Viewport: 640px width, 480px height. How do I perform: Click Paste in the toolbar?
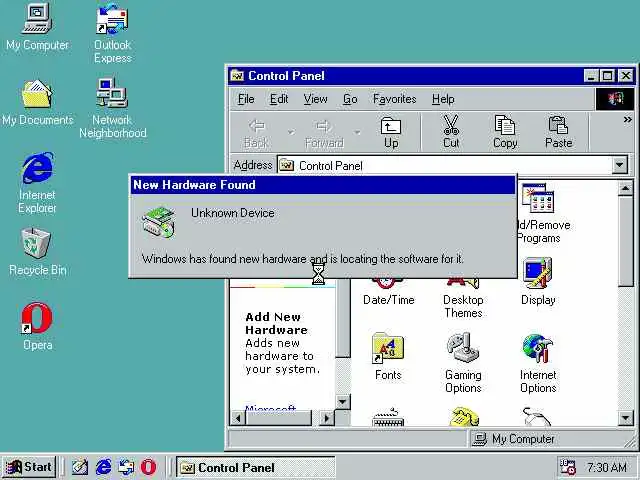click(x=558, y=133)
